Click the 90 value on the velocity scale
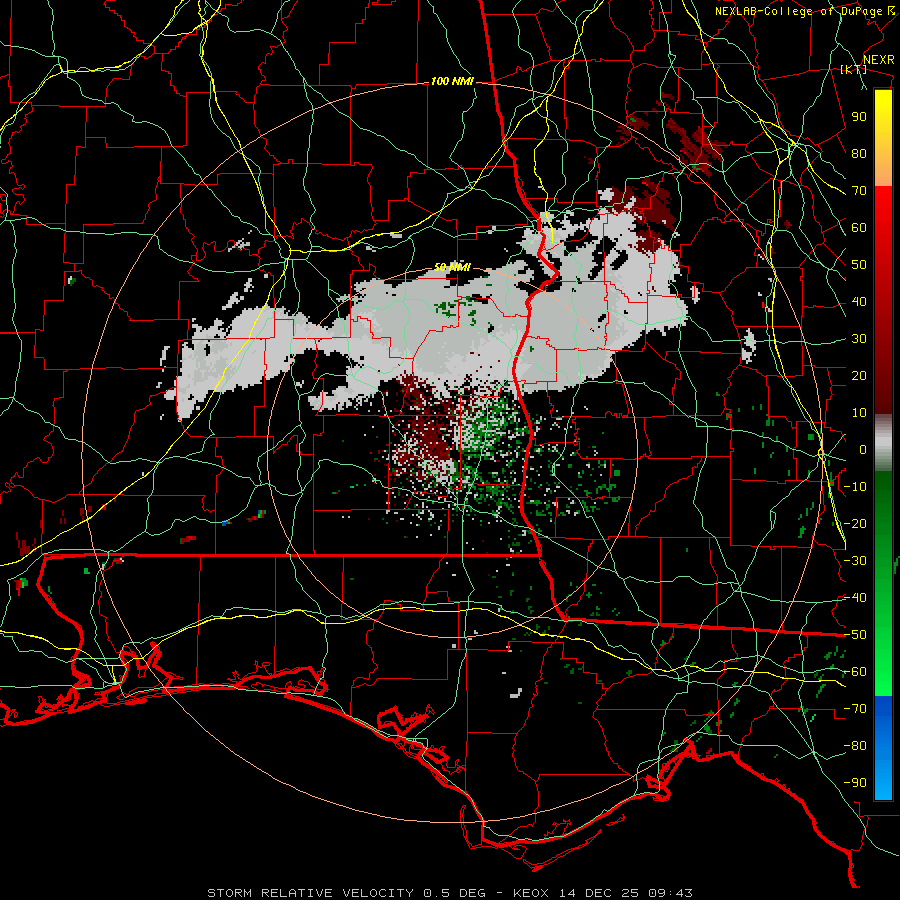Viewport: 900px width, 900px height. tap(859, 117)
